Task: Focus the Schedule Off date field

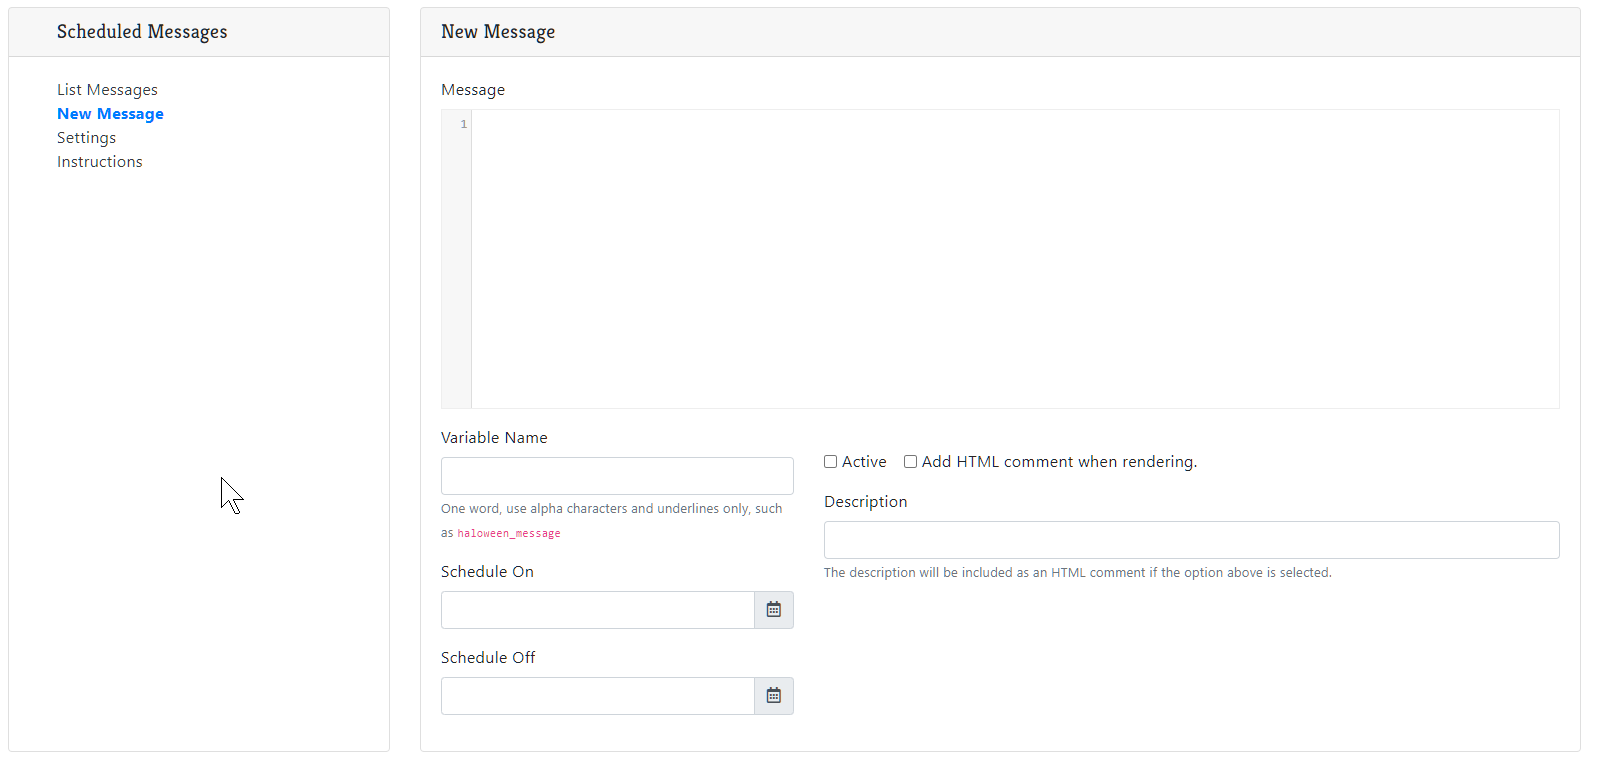Action: 597,696
